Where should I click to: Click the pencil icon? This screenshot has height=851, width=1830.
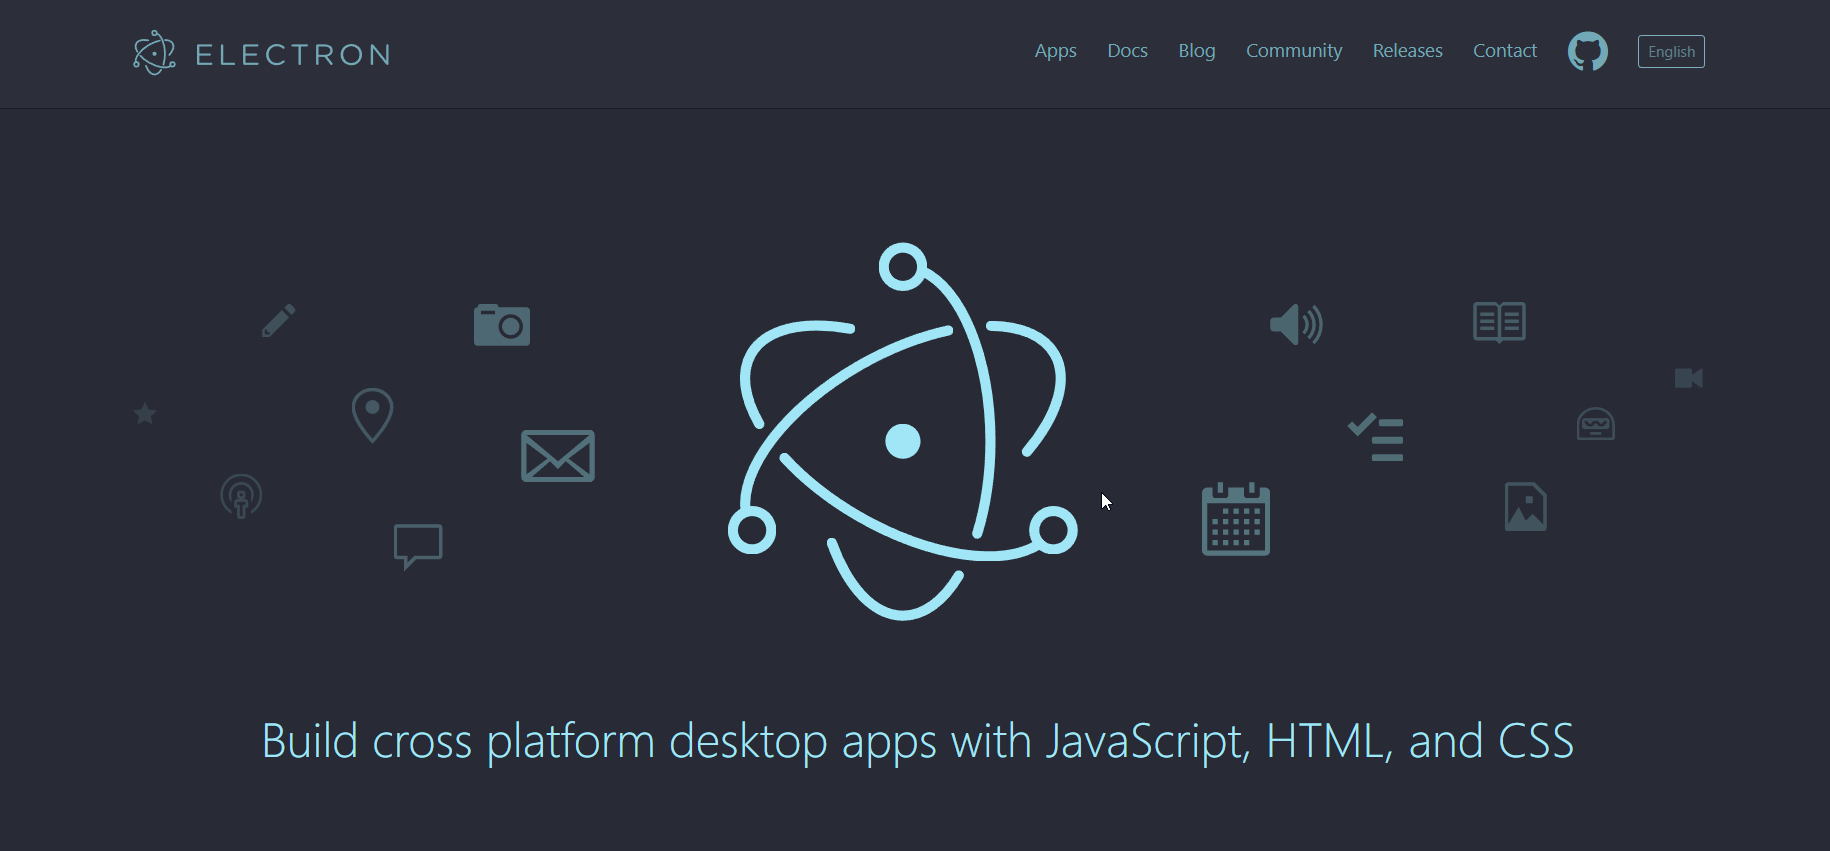coord(278,321)
